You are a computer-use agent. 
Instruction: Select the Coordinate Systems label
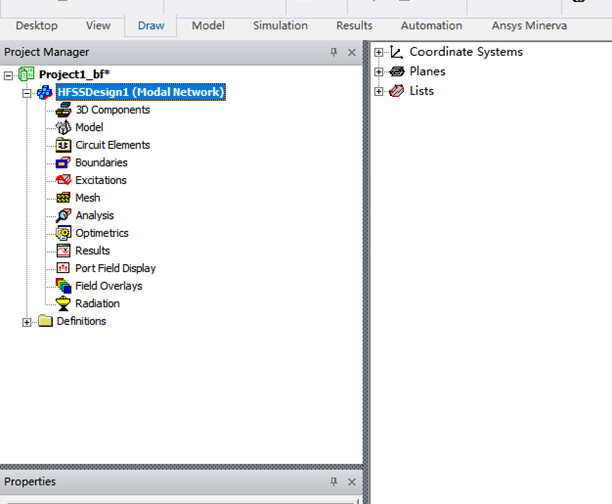click(x=466, y=52)
